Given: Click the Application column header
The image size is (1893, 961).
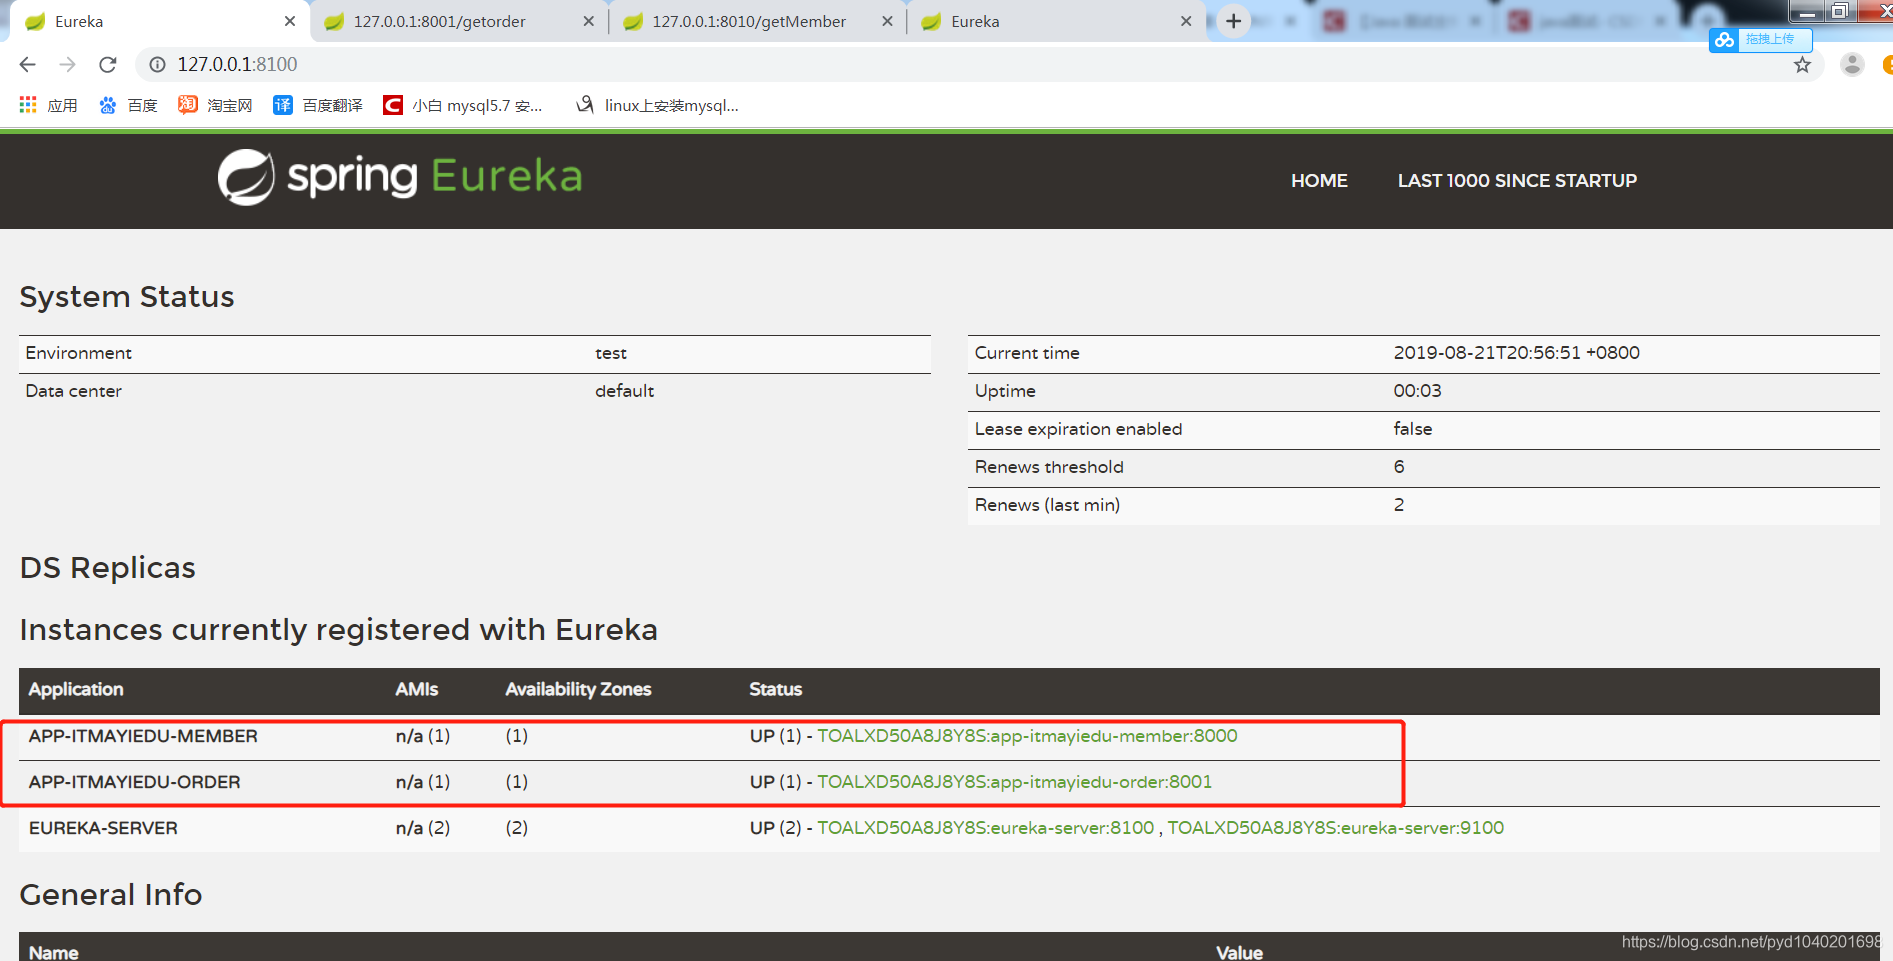Looking at the screenshot, I should 76,689.
